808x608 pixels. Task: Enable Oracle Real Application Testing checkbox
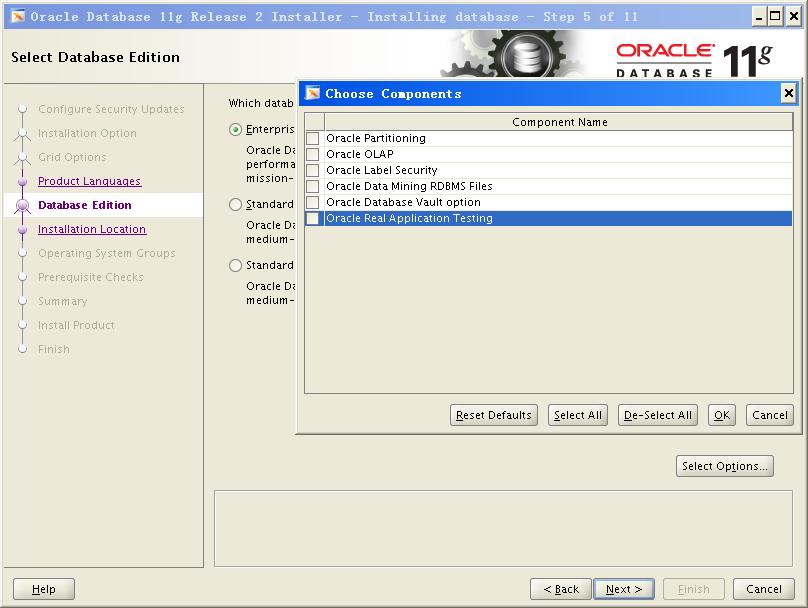(313, 218)
